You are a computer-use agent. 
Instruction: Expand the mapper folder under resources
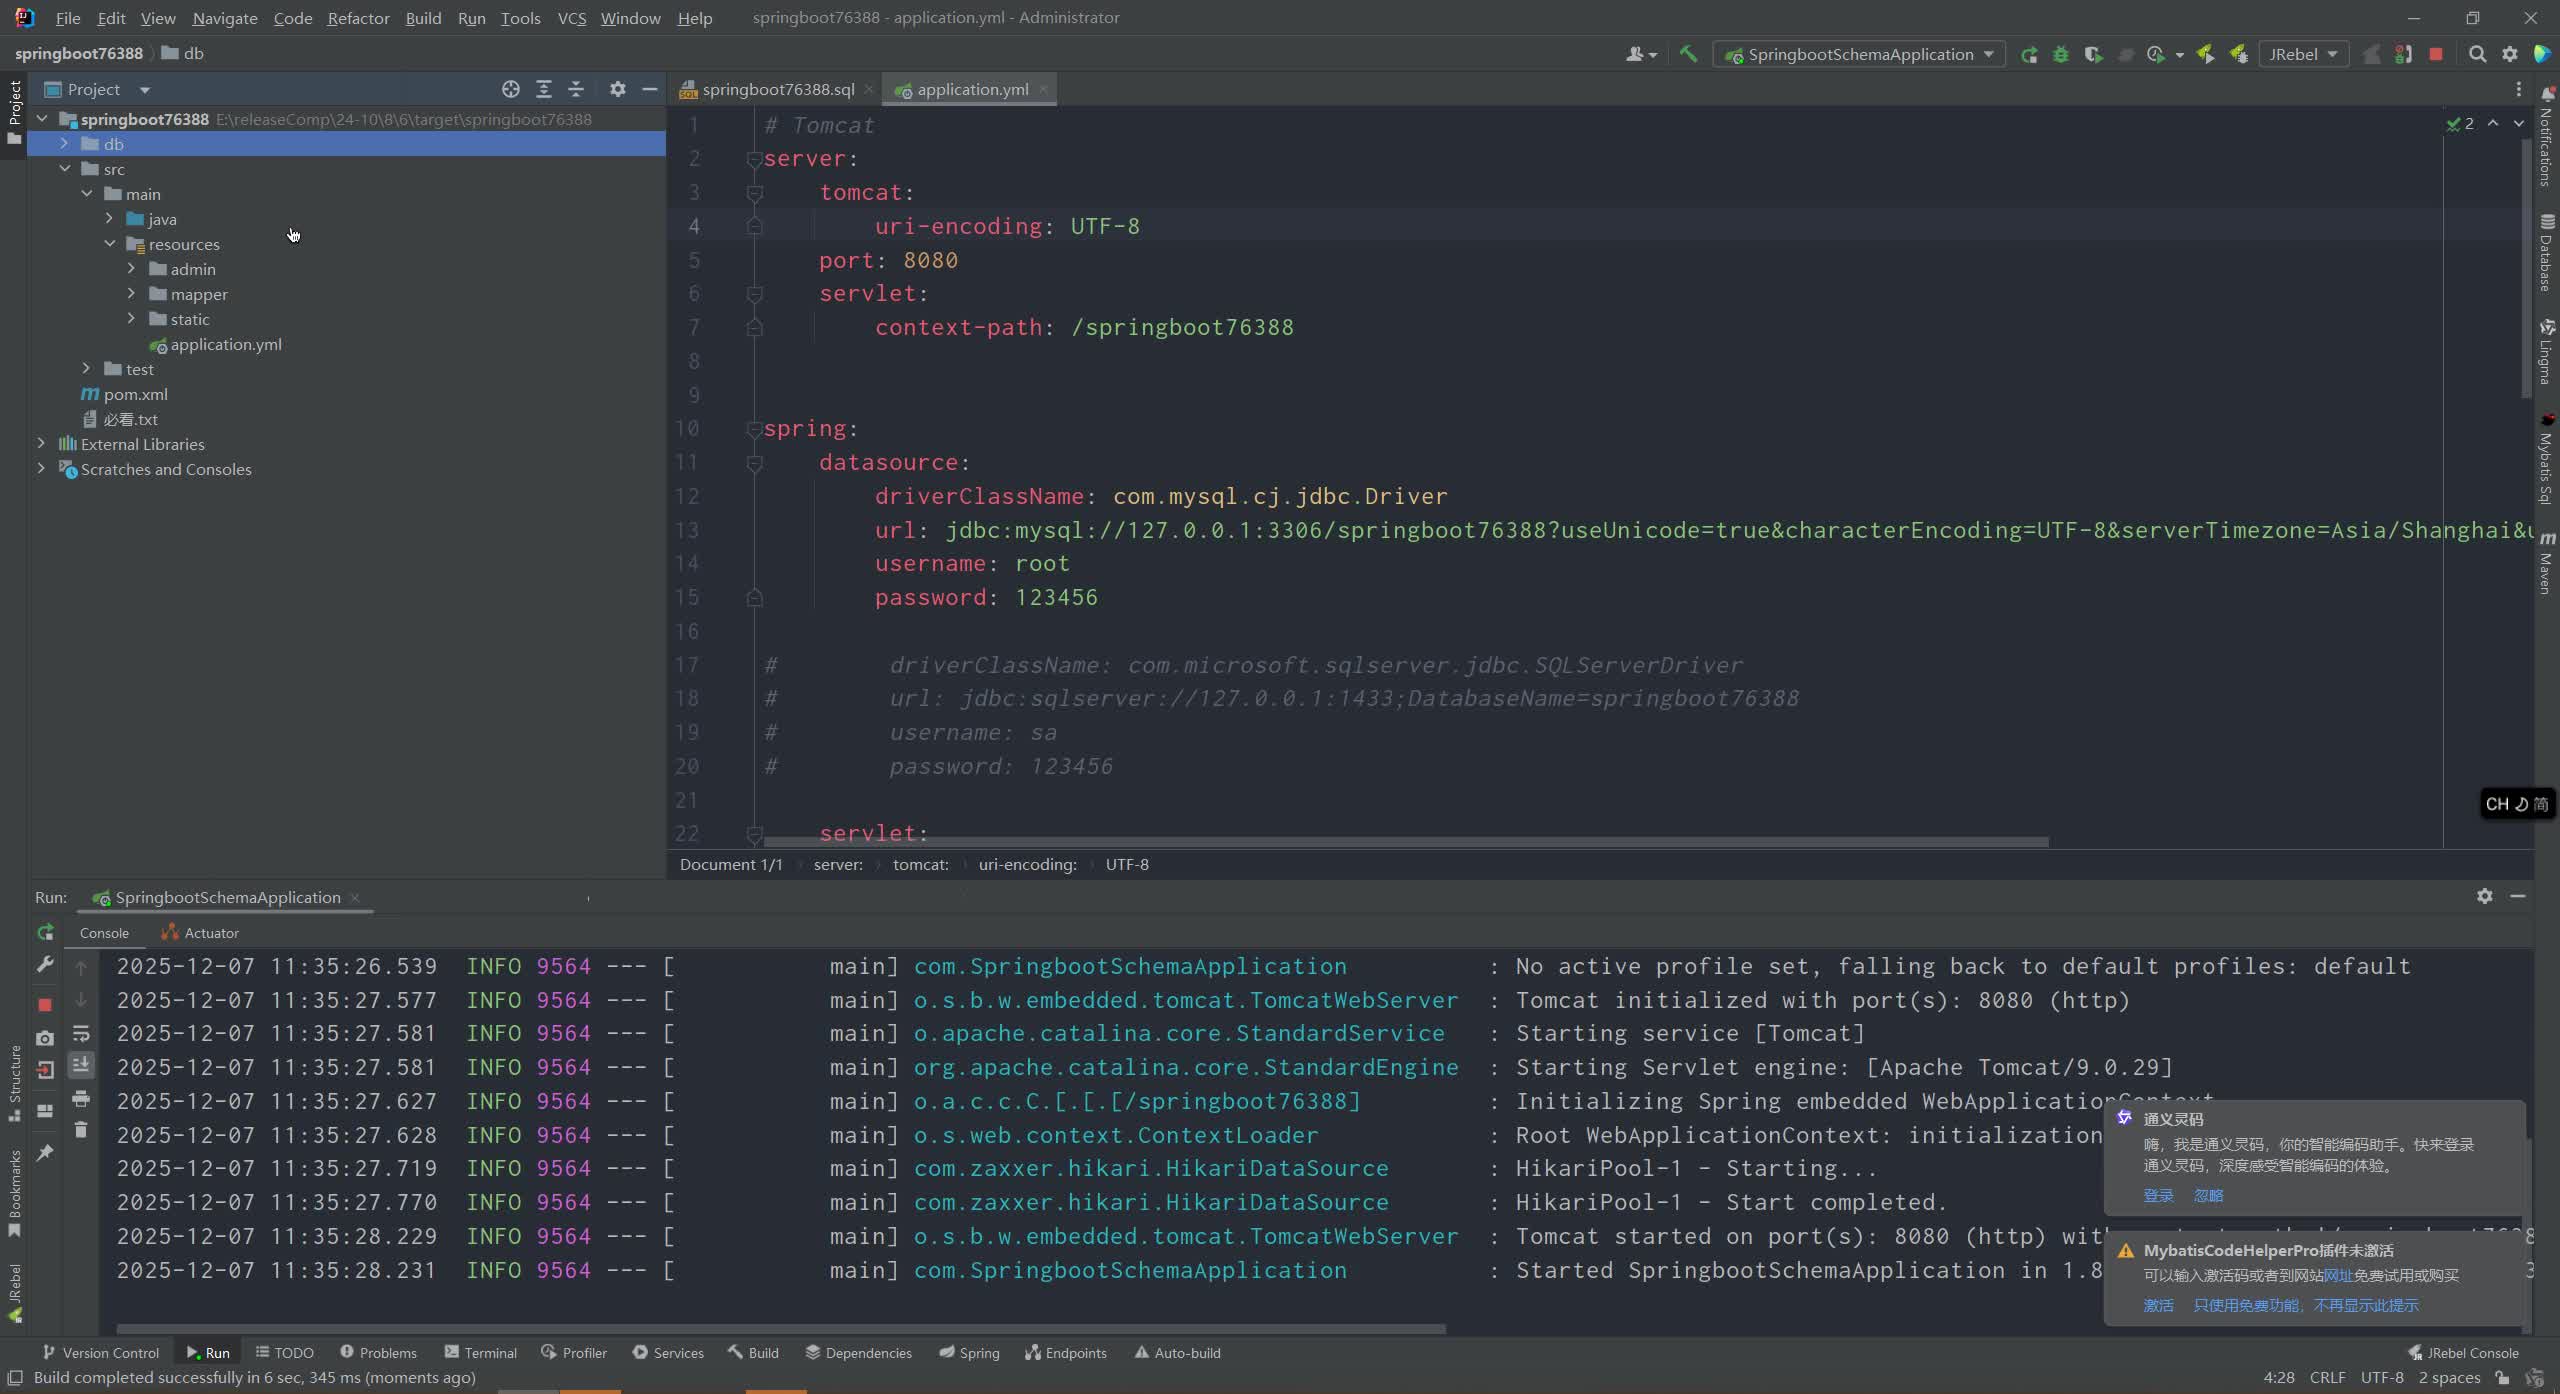[x=132, y=293]
